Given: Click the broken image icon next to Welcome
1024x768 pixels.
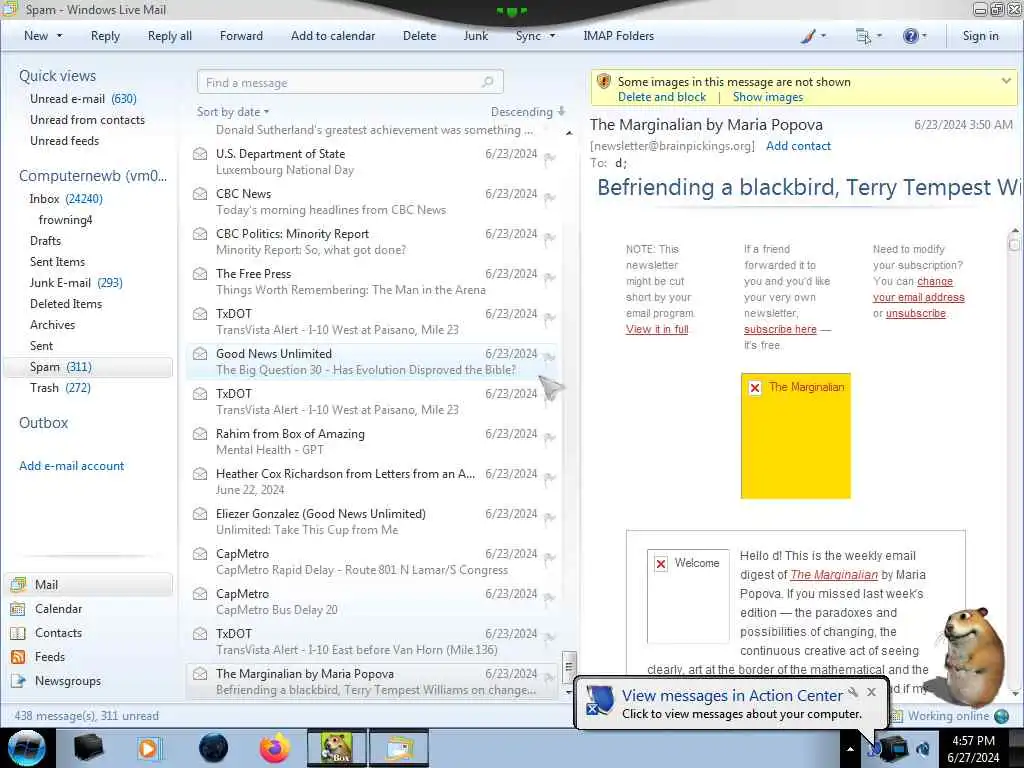Looking at the screenshot, I should click(661, 564).
